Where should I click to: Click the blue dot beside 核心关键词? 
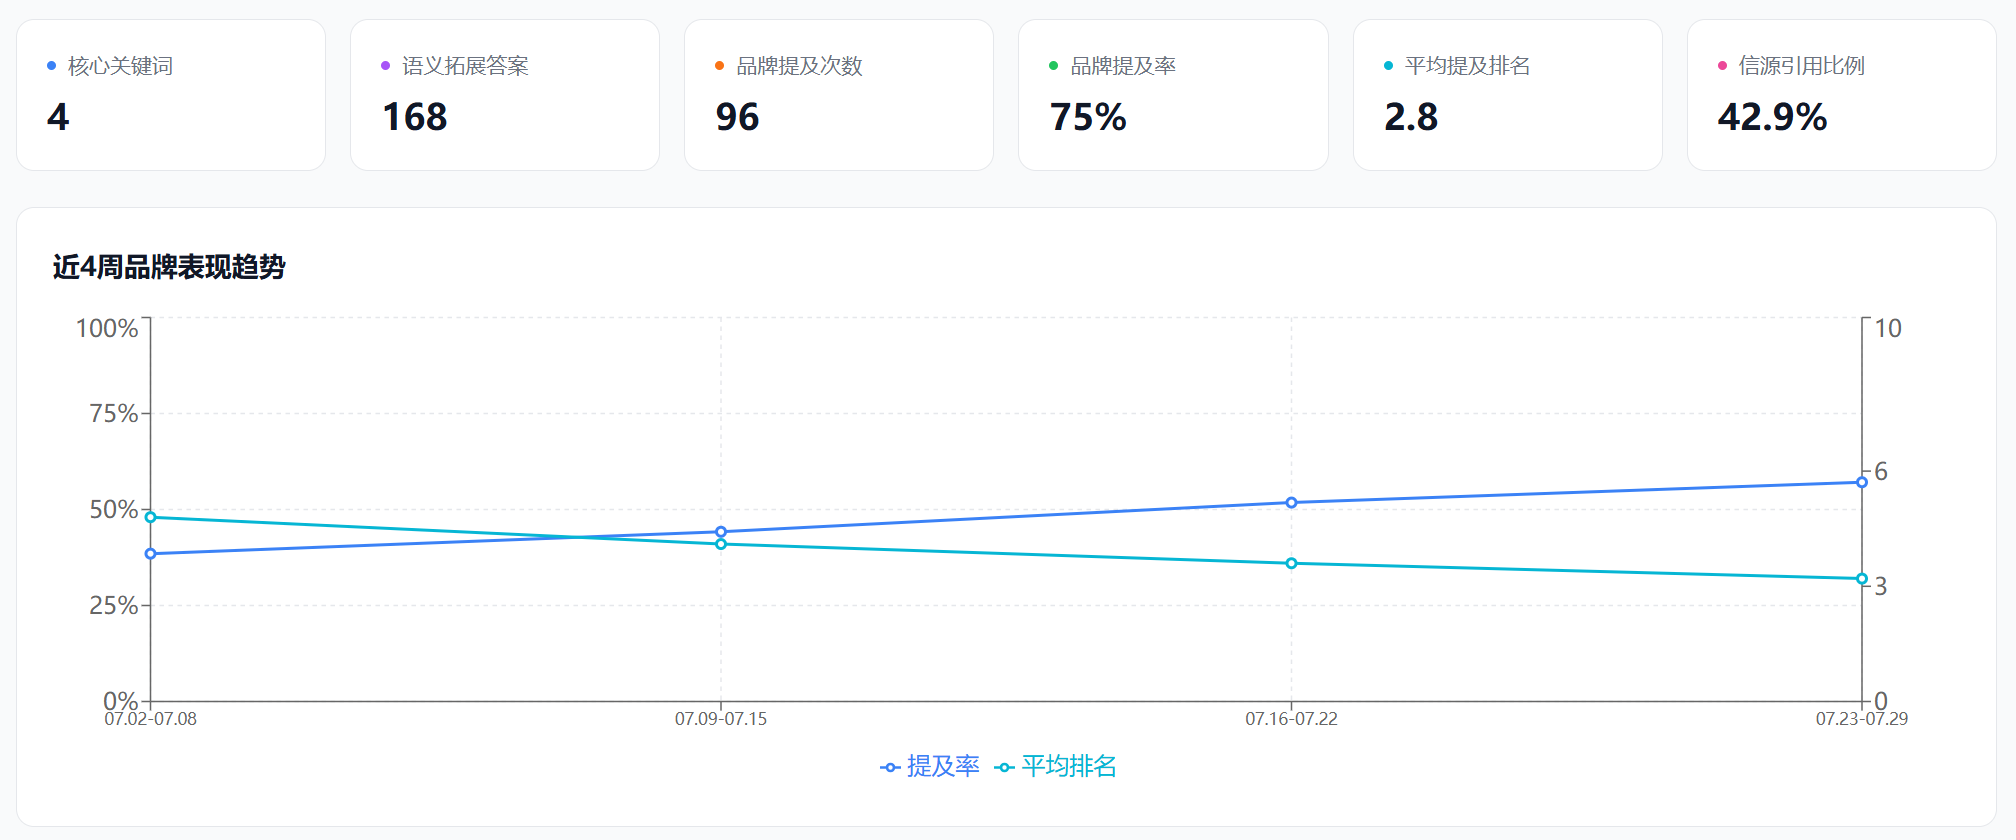pyautogui.click(x=51, y=66)
